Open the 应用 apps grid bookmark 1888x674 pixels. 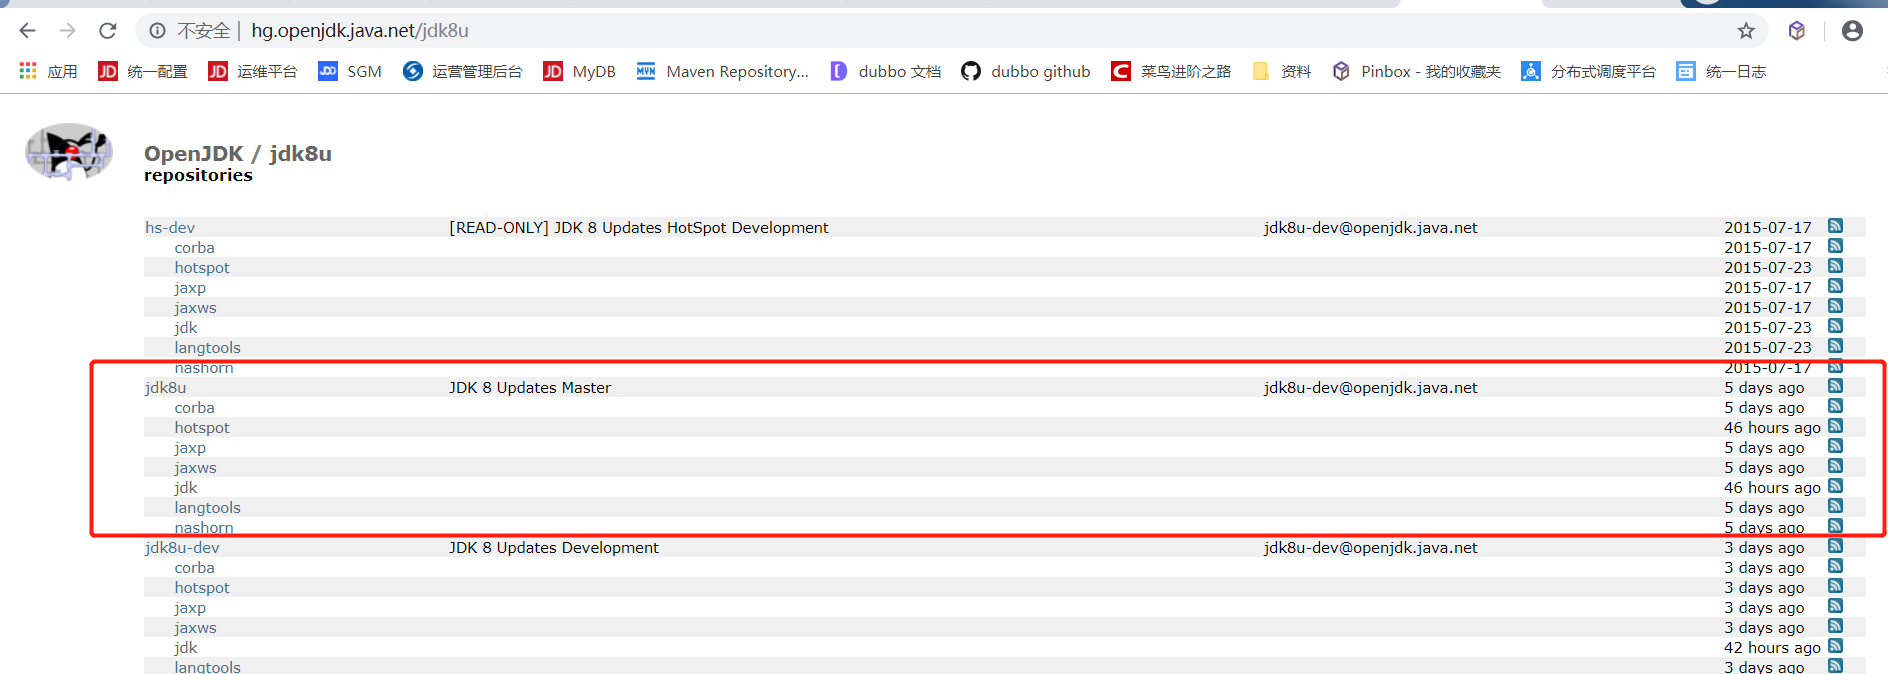48,71
